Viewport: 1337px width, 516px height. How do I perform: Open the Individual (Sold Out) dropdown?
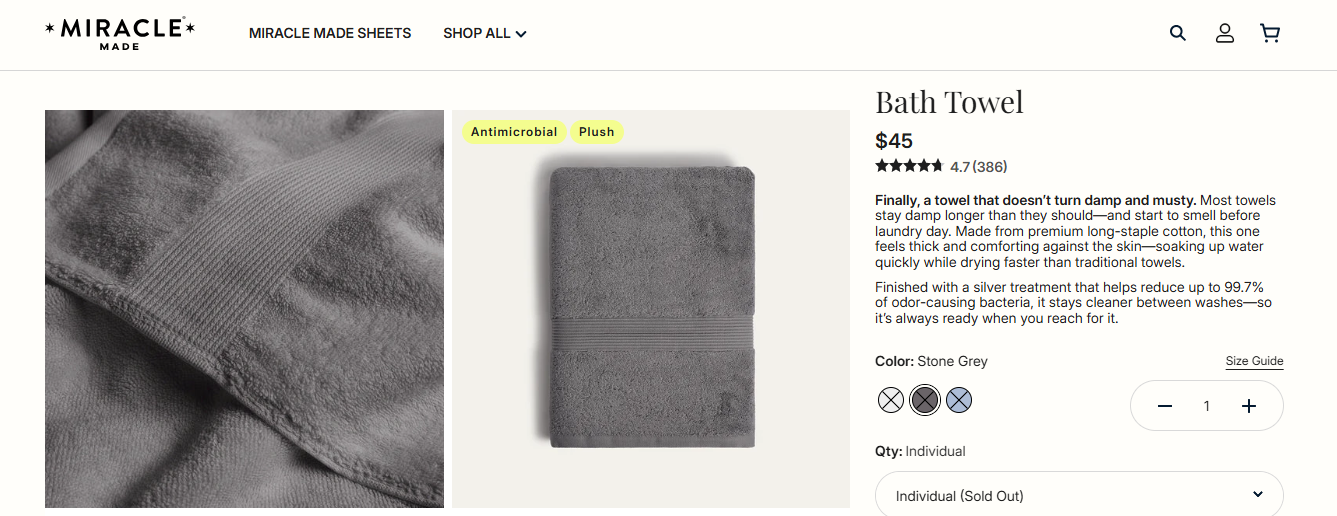click(x=1079, y=495)
